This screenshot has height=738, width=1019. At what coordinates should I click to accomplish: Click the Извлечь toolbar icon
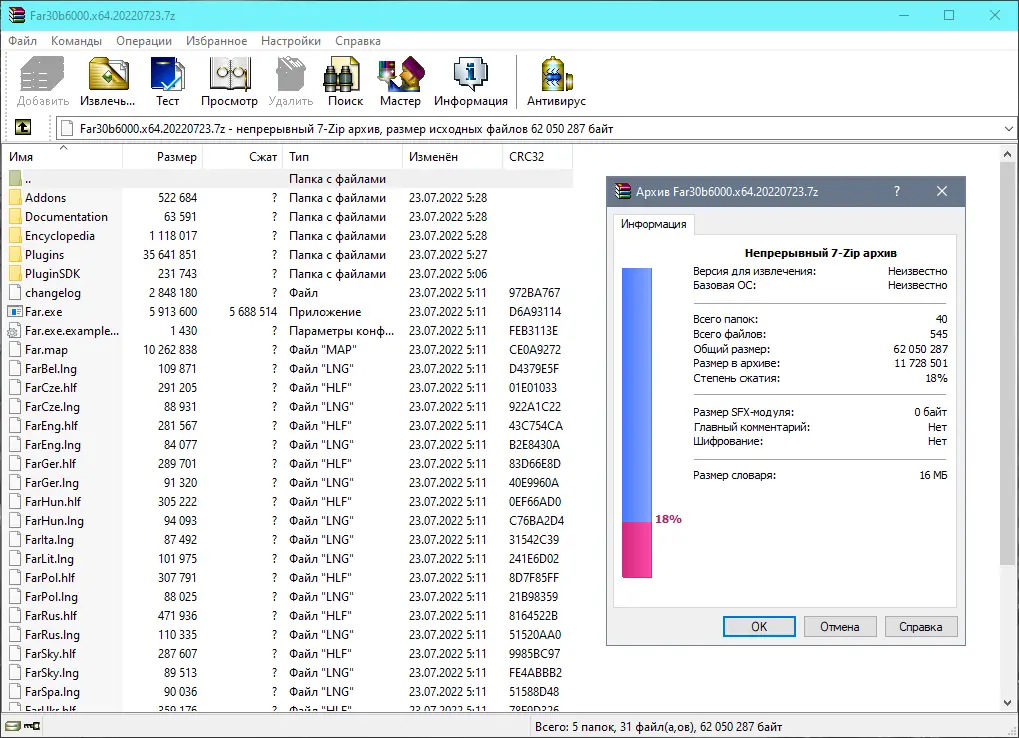tap(108, 81)
